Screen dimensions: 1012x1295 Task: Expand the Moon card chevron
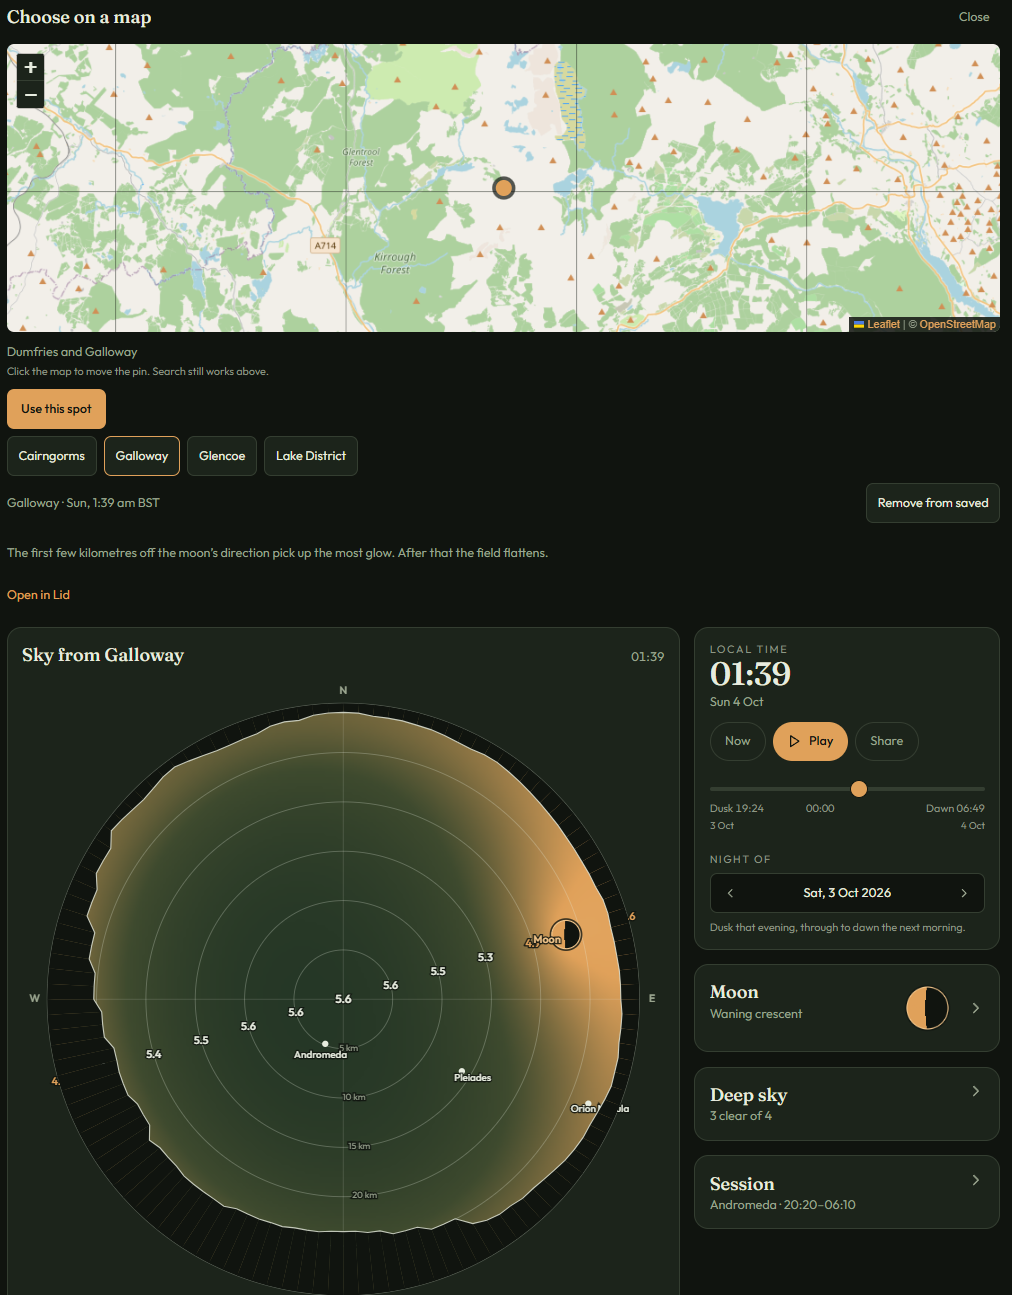coord(976,1008)
